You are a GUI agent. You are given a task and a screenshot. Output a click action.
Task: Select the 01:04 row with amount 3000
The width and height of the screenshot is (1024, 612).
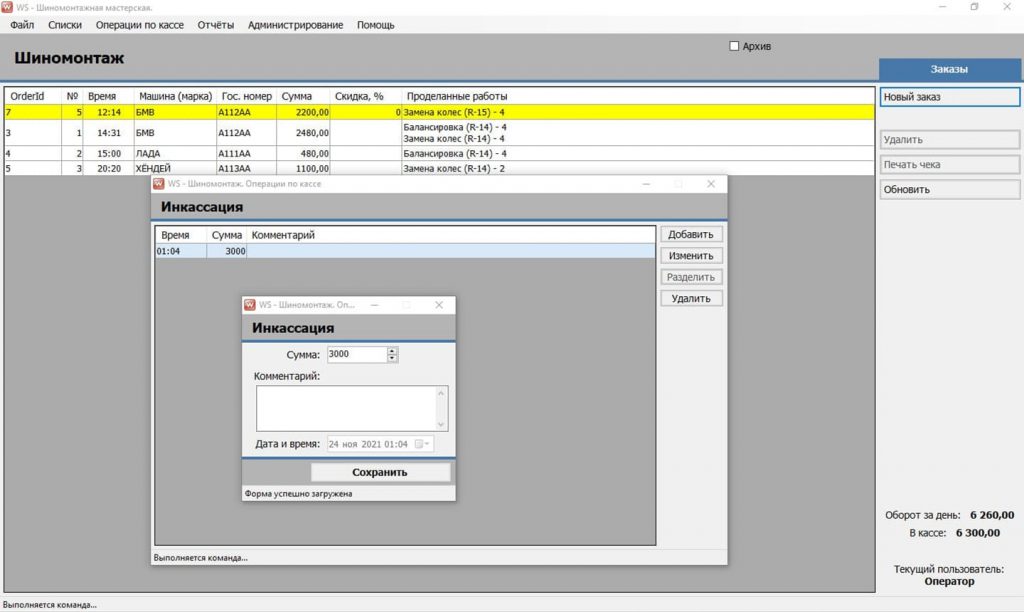coord(405,251)
